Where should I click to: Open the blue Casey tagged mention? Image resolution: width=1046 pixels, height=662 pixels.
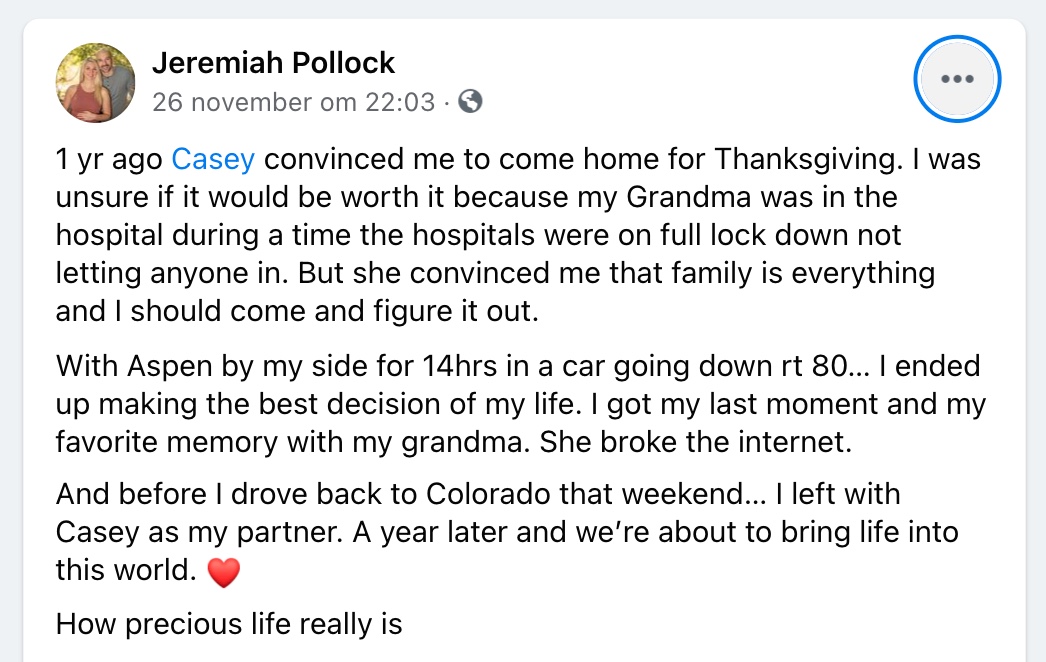213,159
